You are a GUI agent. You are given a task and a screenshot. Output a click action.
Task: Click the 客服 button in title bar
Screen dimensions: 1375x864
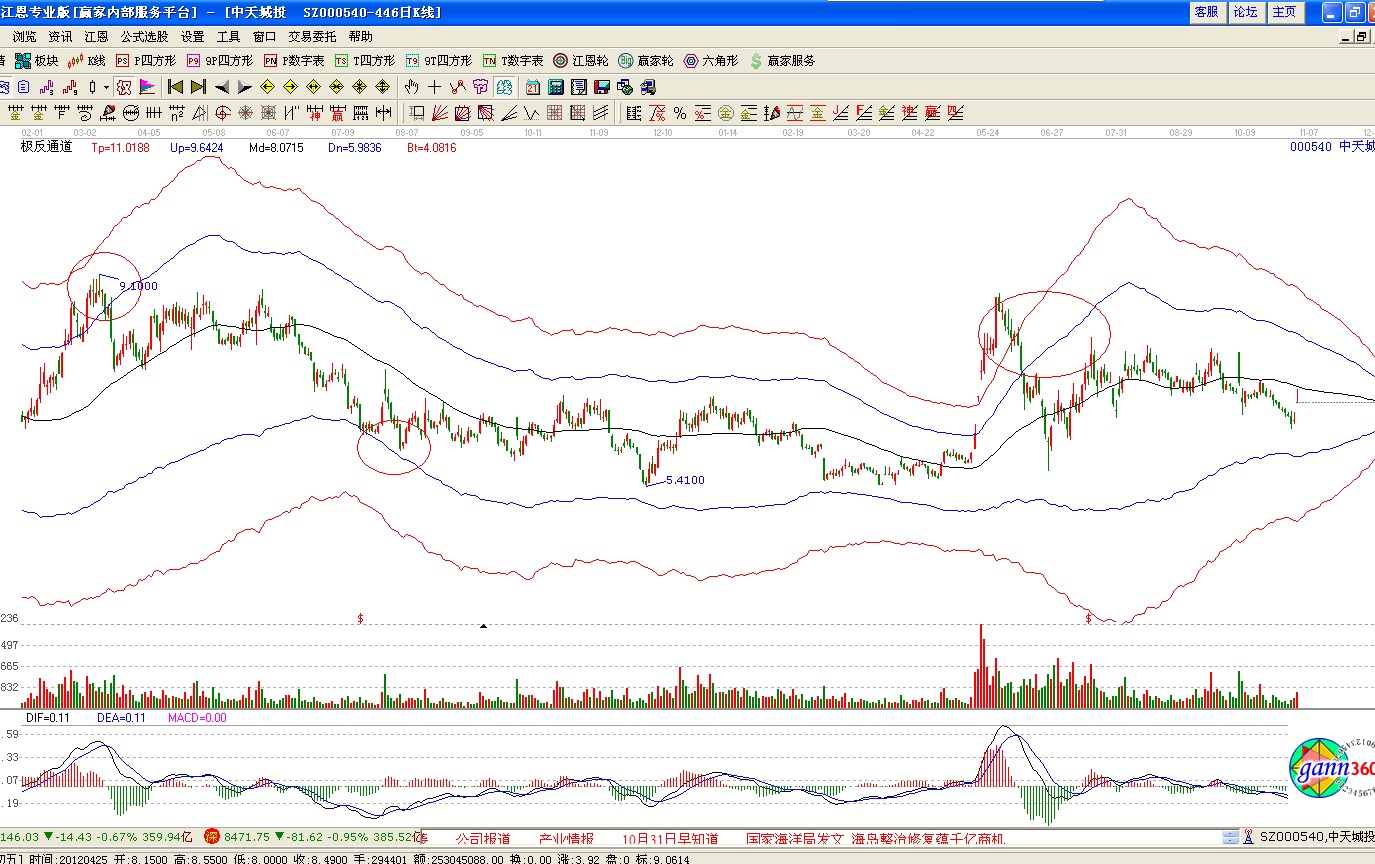coord(1206,12)
